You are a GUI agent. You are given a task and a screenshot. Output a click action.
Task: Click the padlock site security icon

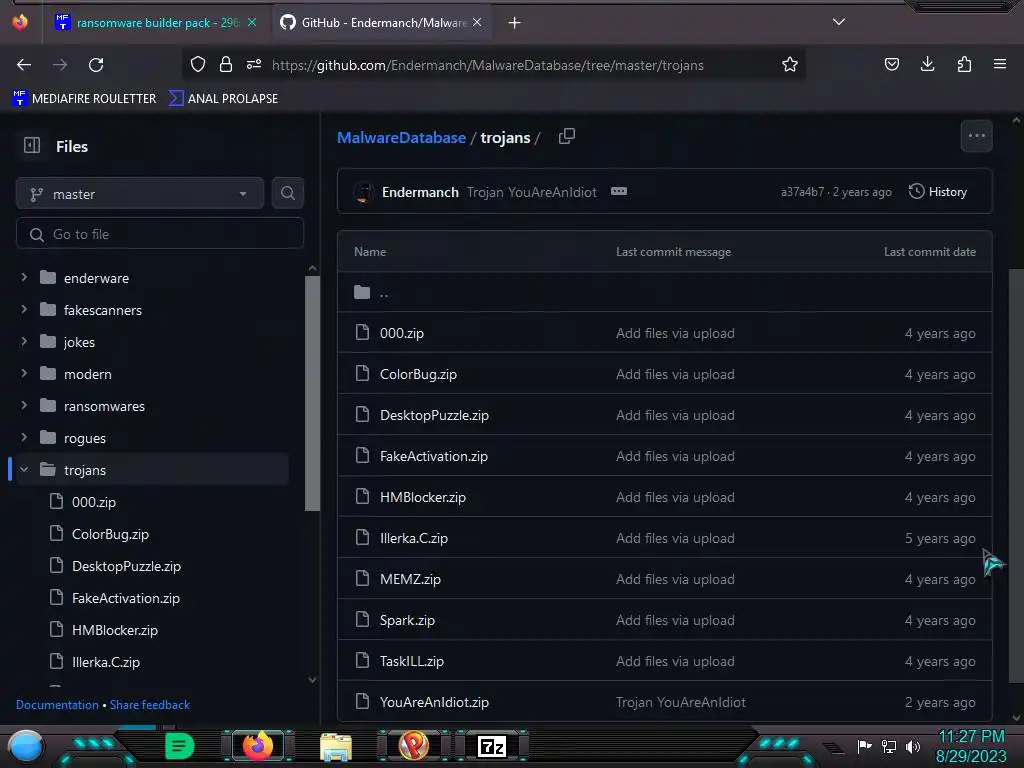coord(226,64)
